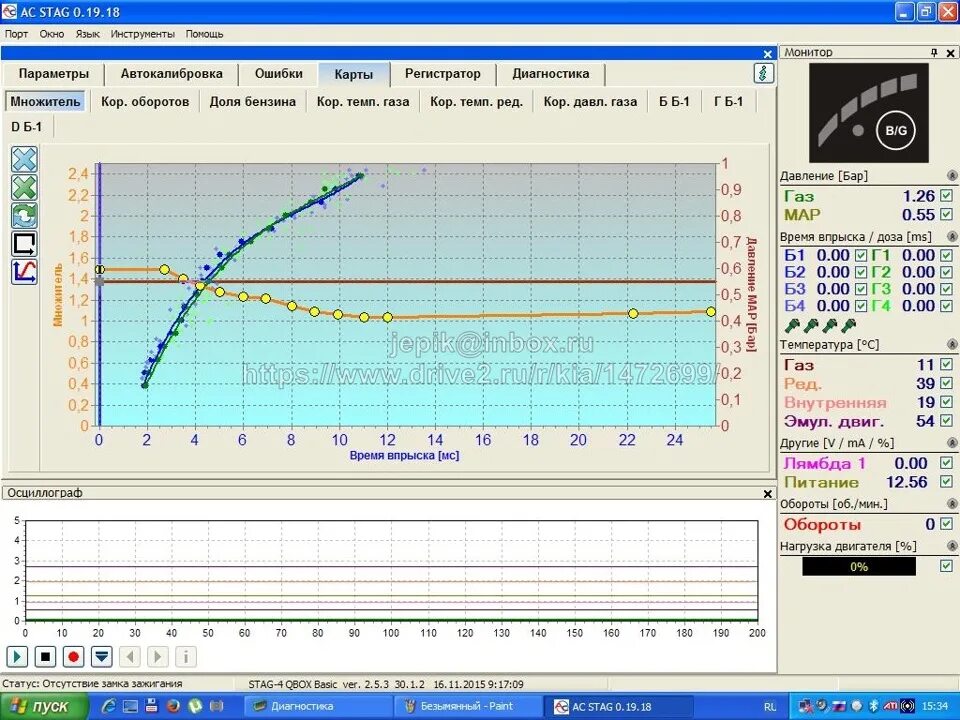
Task: Open the Кор. оборотов map tab
Action: click(x=145, y=102)
